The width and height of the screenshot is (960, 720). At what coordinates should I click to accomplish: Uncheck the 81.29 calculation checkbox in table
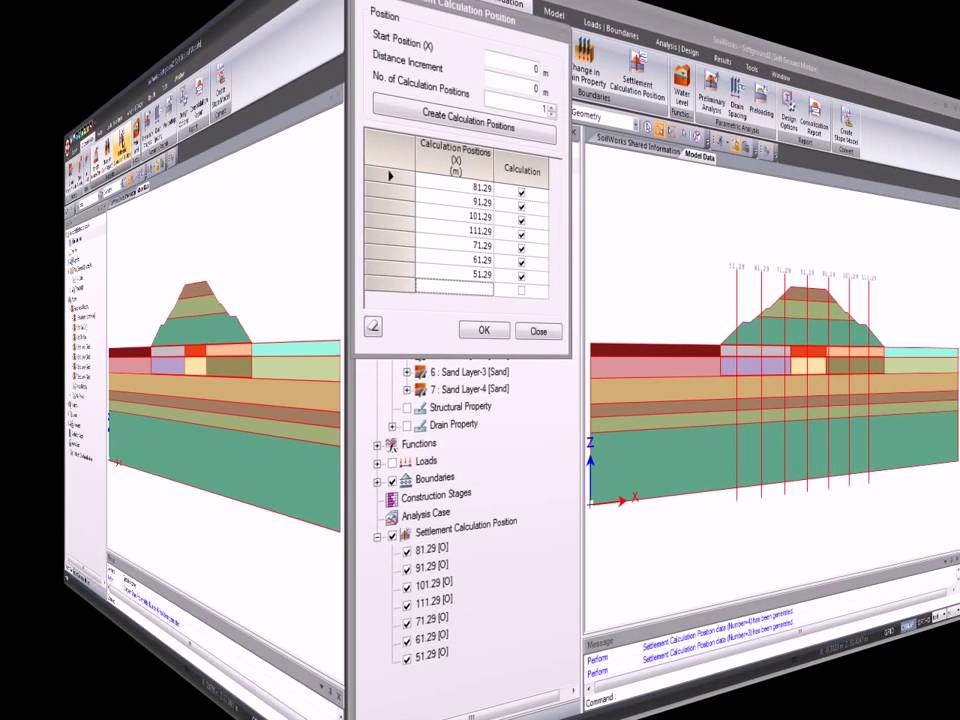pyautogui.click(x=522, y=192)
